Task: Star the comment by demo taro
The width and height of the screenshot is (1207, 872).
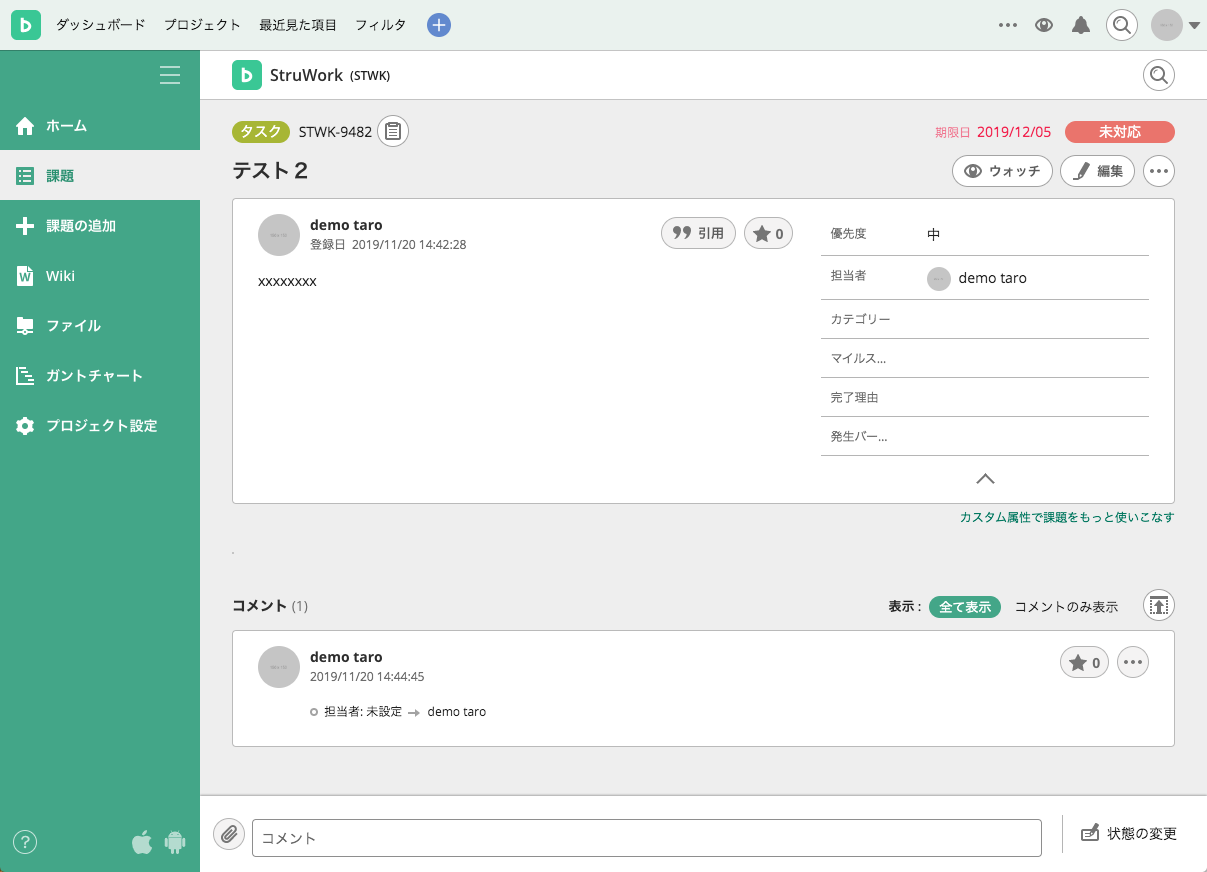Action: 1084,662
